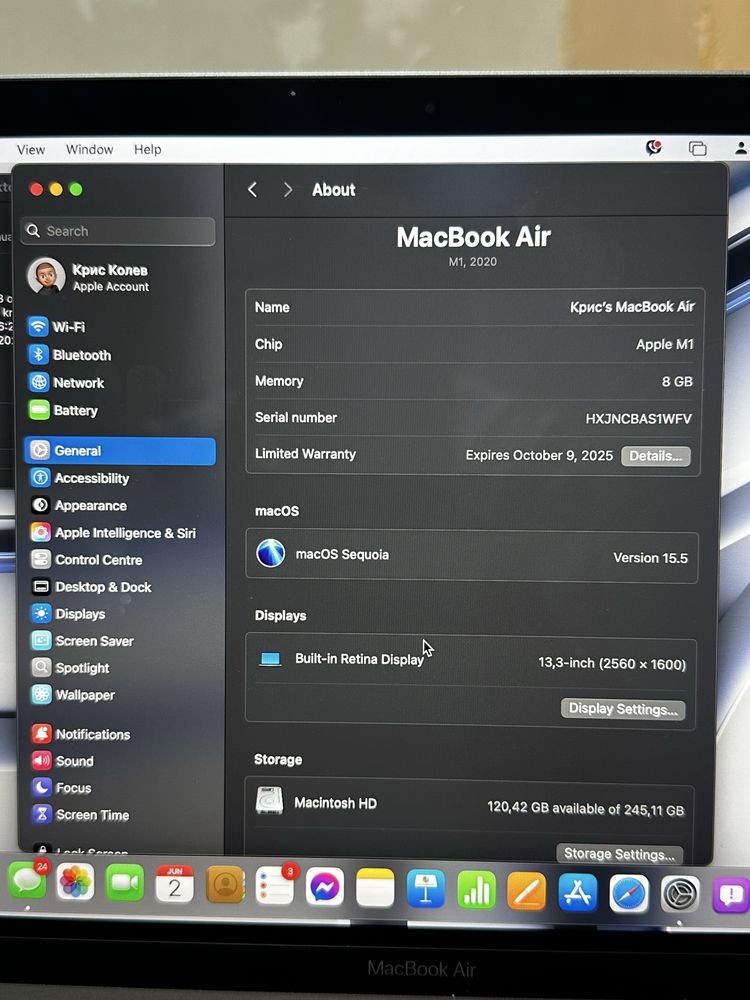Viewport: 750px width, 1000px height.
Task: Click Display Settings button
Action: (x=623, y=709)
